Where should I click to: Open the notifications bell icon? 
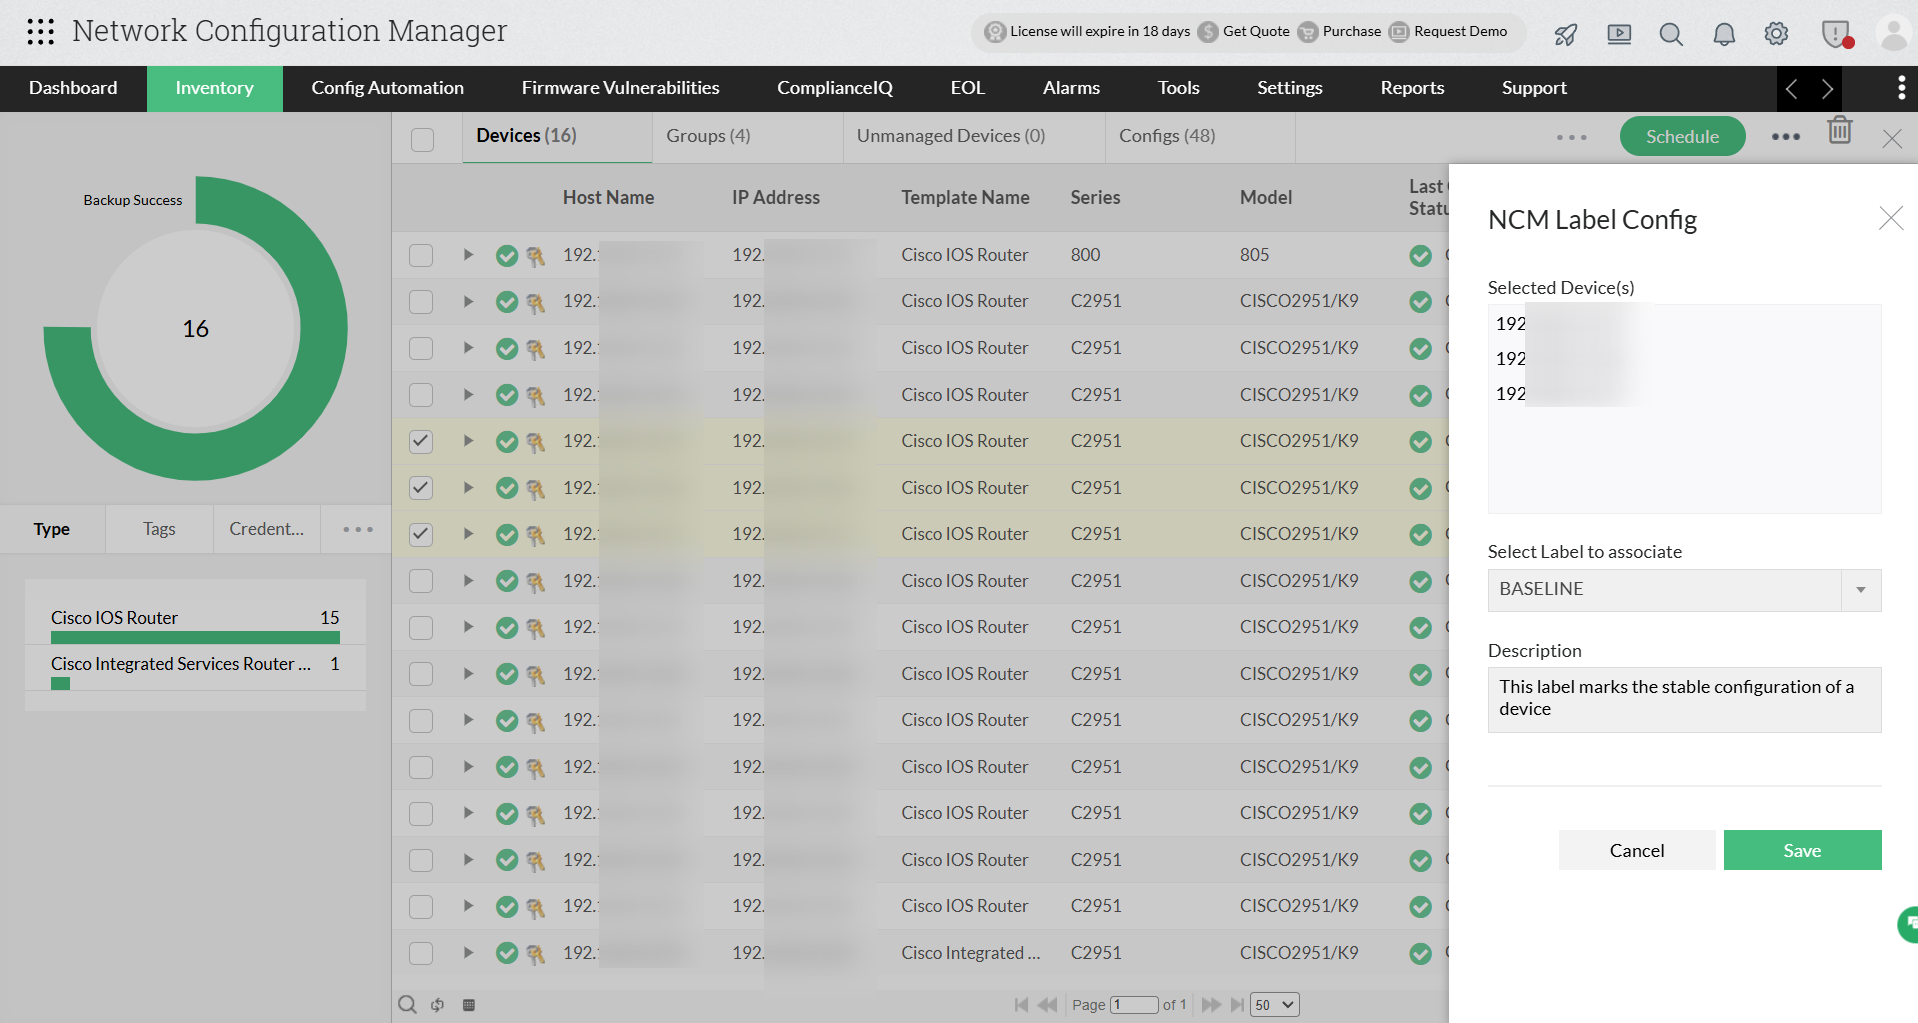tap(1723, 34)
